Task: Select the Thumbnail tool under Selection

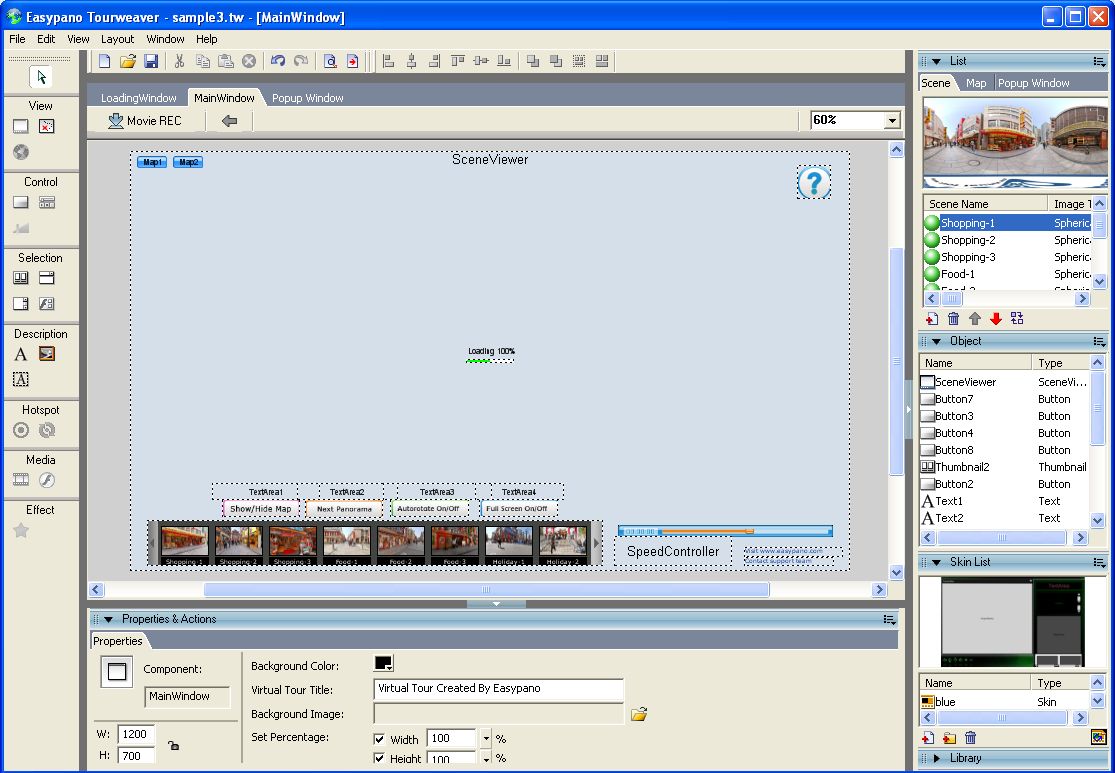Action: (21, 278)
